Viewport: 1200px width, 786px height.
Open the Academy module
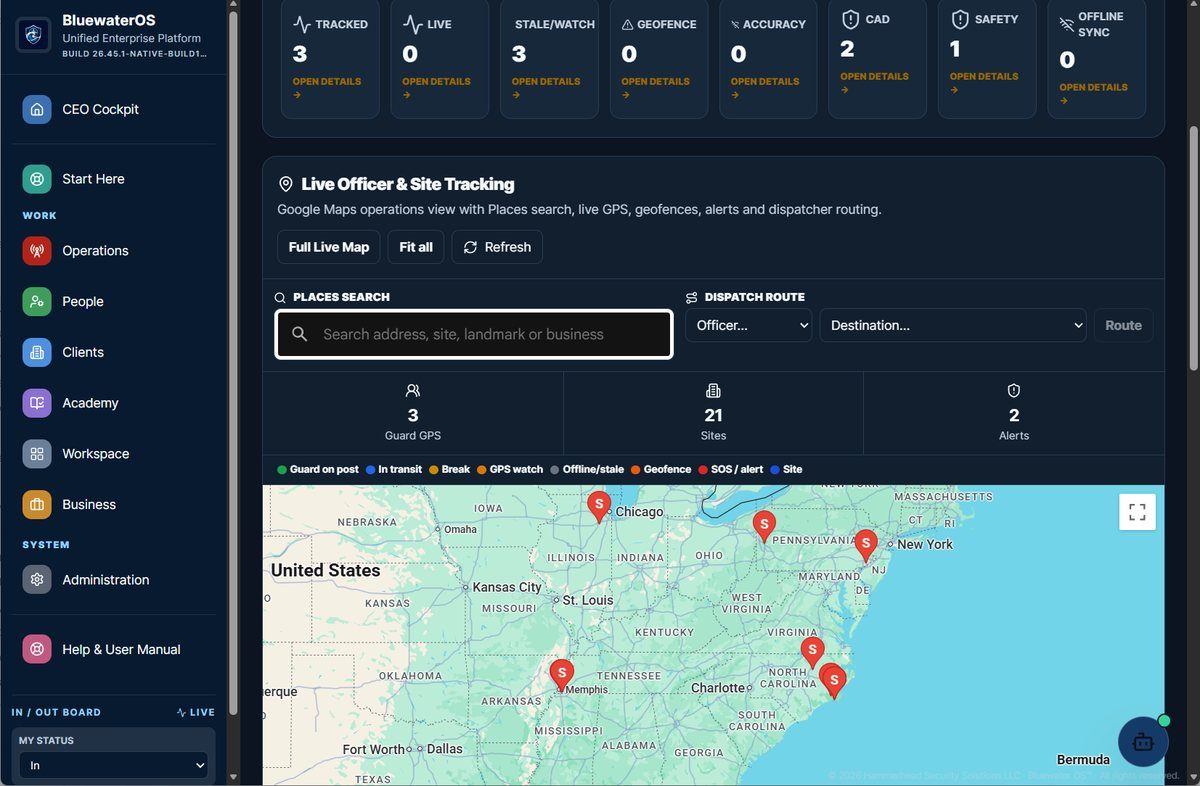pos(118,403)
